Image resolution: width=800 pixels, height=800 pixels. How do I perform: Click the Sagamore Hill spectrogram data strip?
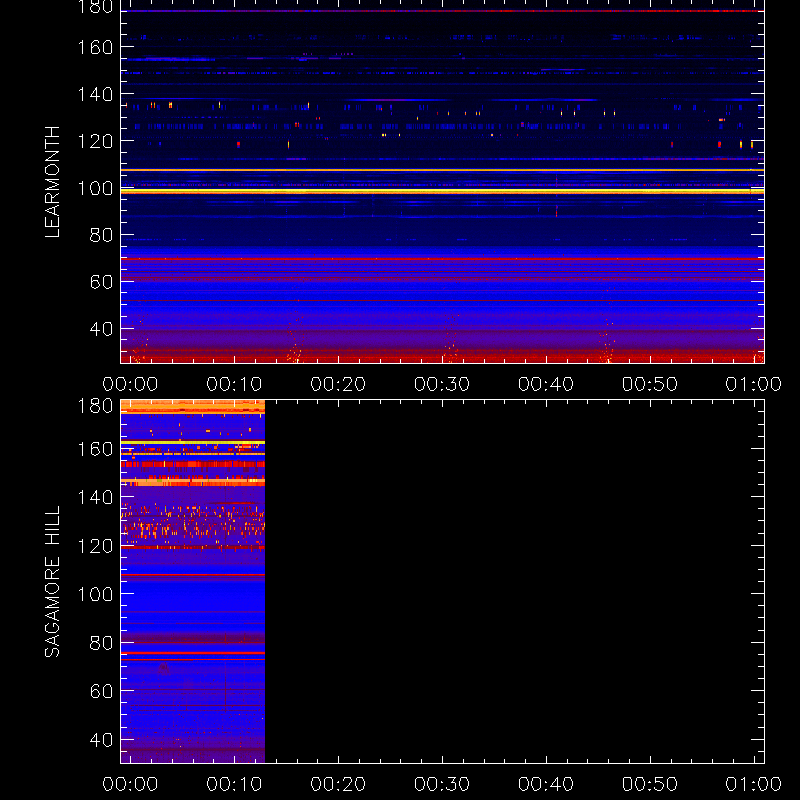click(193, 582)
